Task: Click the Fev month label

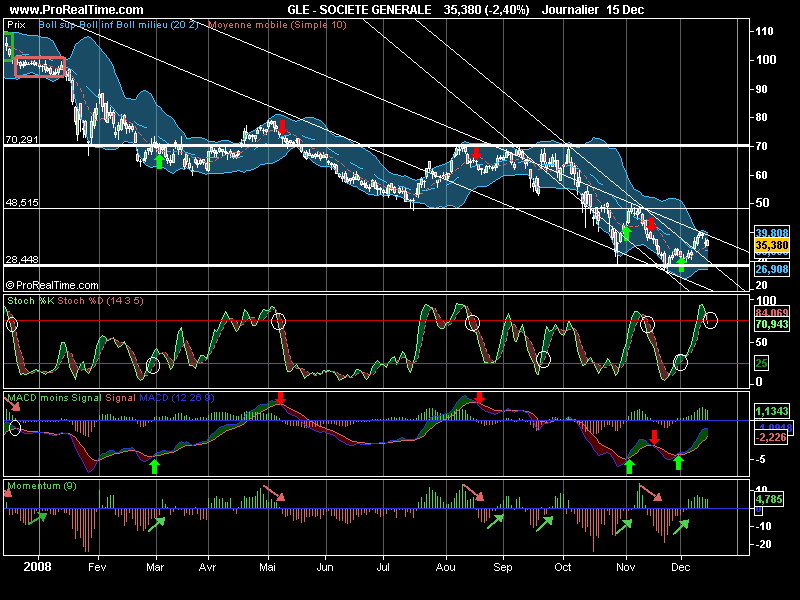Action: click(x=97, y=567)
